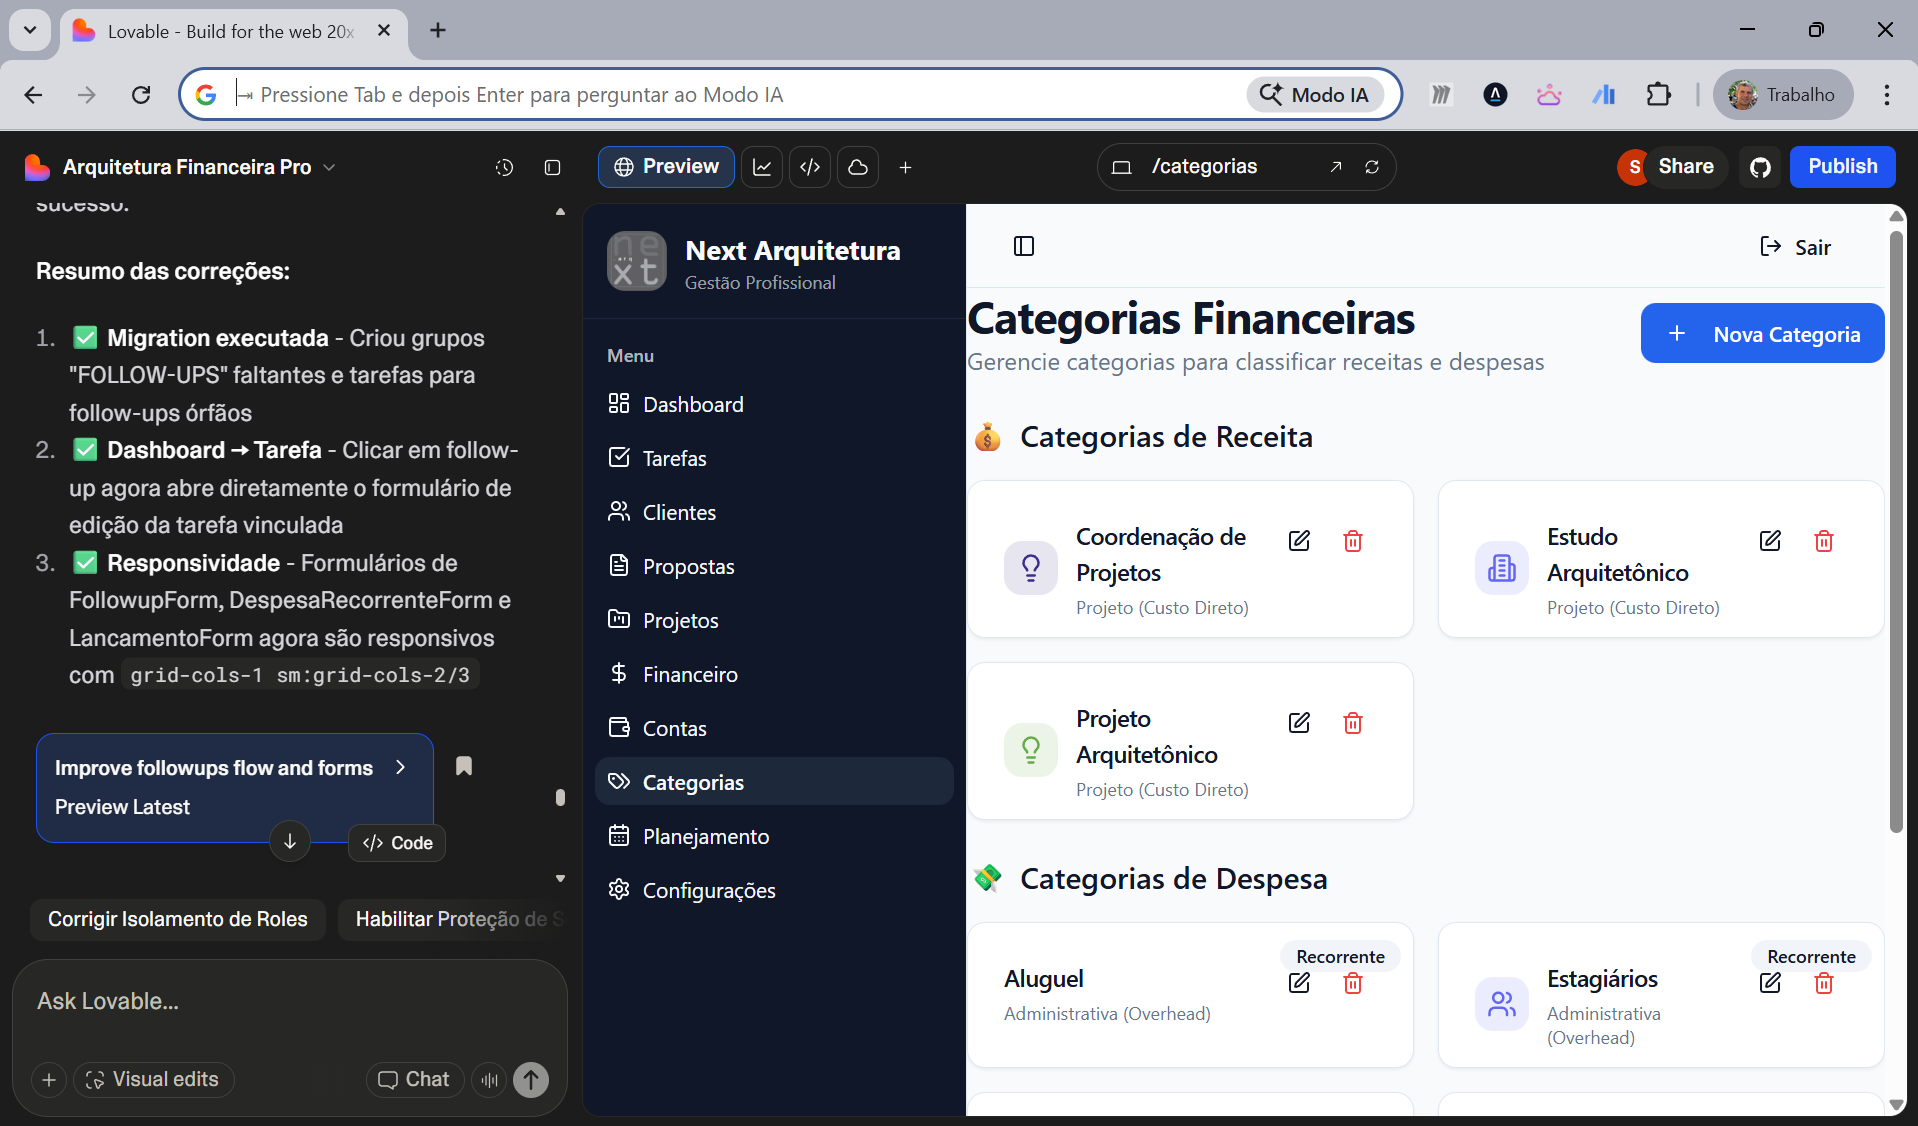This screenshot has width=1918, height=1126.
Task: Click the plus icon next to cloud icon
Action: [906, 167]
